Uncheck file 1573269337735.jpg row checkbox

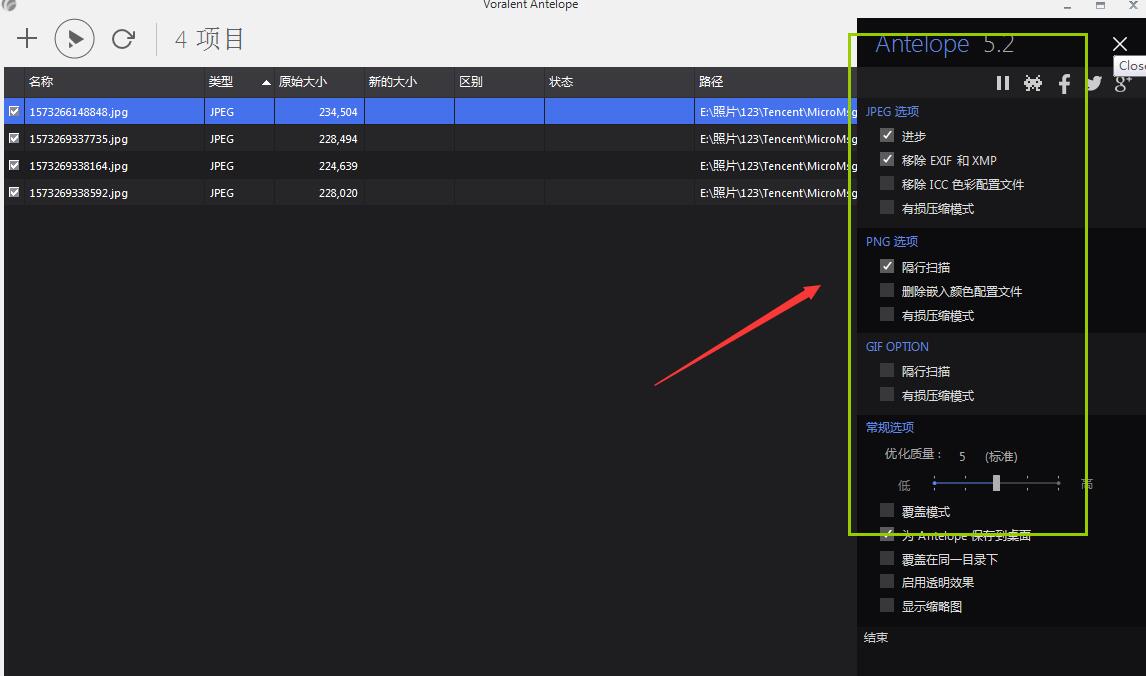[x=14, y=138]
